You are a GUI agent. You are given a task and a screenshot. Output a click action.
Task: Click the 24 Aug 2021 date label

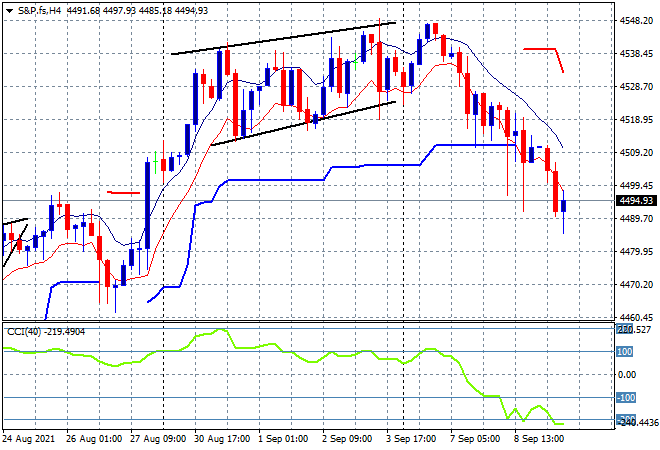click(x=29, y=439)
